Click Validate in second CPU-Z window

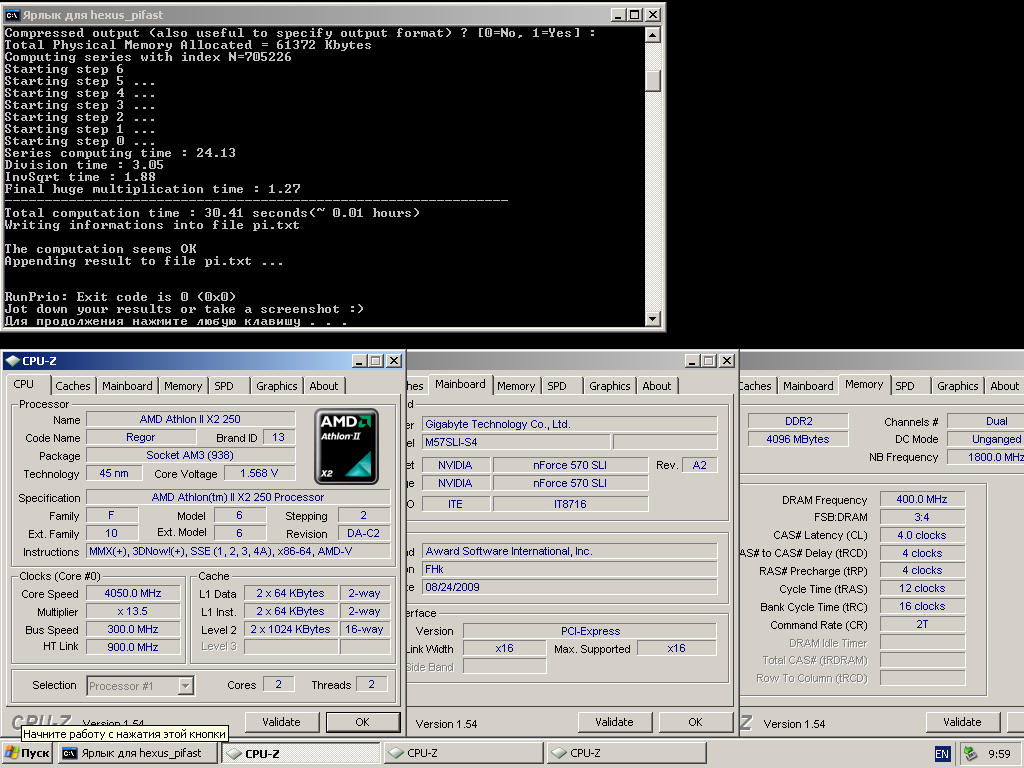(615, 722)
